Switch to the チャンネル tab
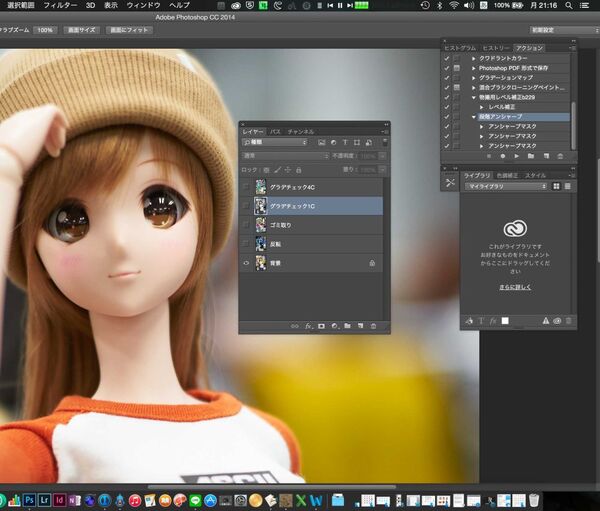The height and width of the screenshot is (511, 600). 301,132
